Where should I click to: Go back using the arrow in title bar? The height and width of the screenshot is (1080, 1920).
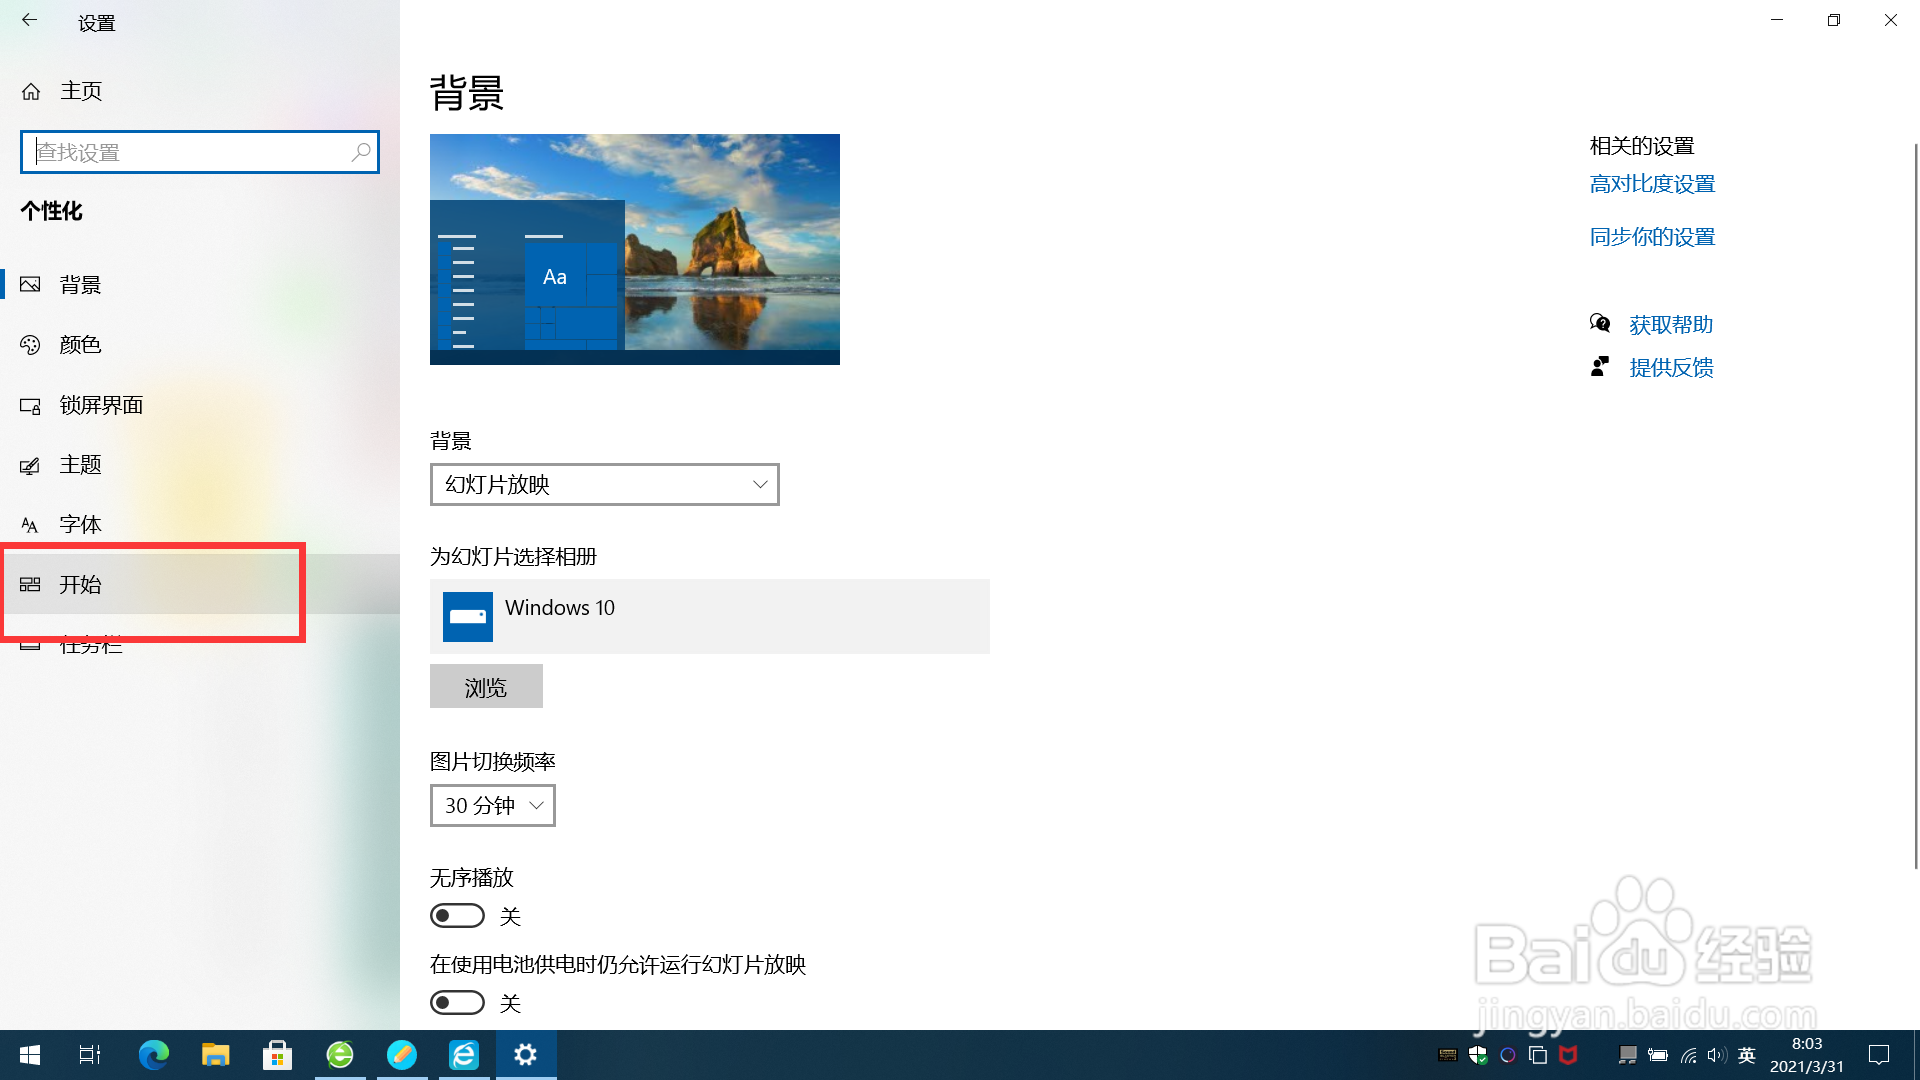(x=29, y=20)
